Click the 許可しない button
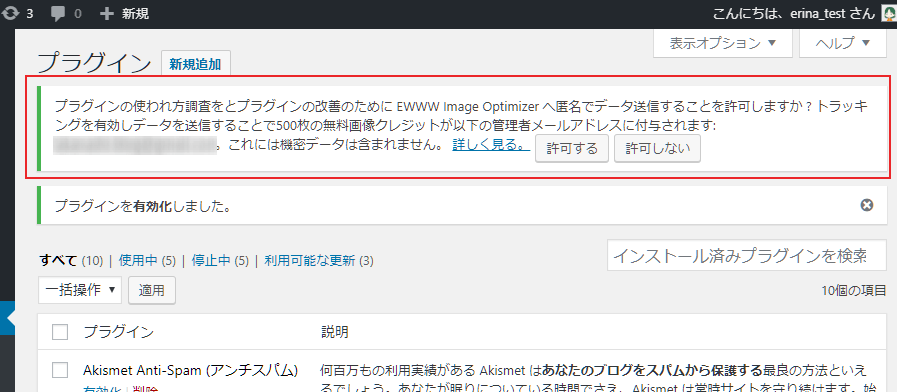This screenshot has height=392, width=897. click(657, 149)
